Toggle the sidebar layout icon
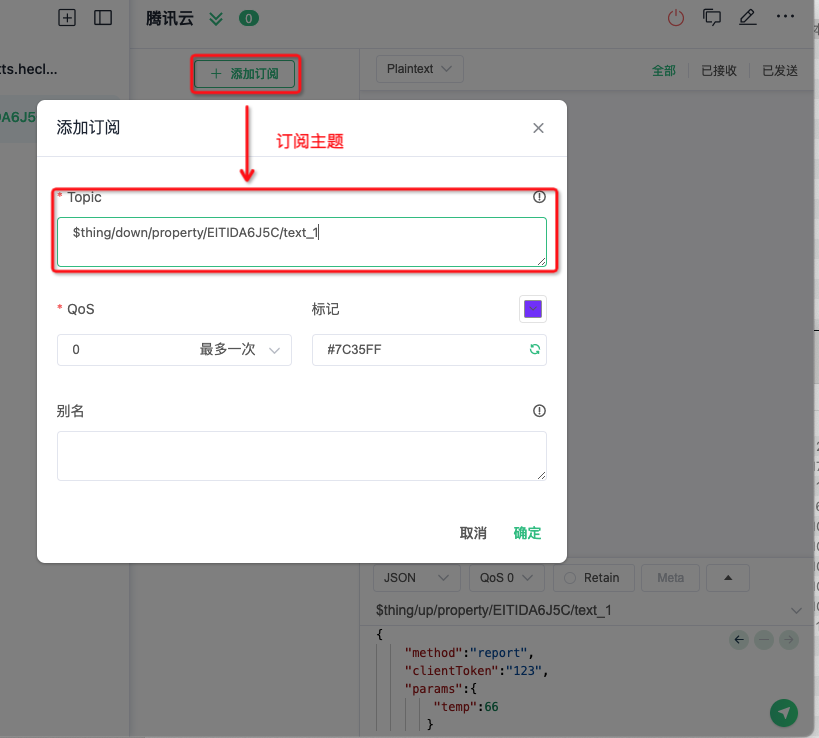Image resolution: width=819 pixels, height=738 pixels. coord(102,17)
